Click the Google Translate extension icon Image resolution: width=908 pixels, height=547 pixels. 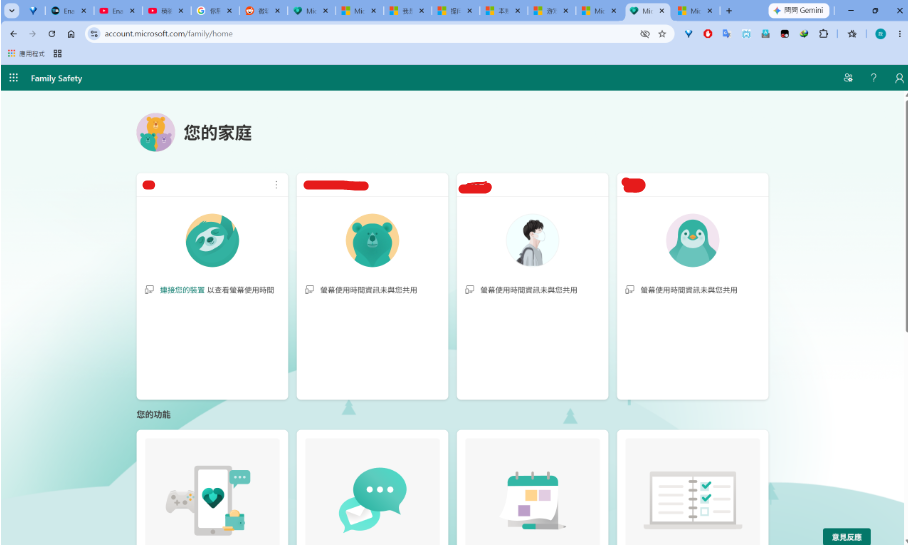[x=726, y=34]
